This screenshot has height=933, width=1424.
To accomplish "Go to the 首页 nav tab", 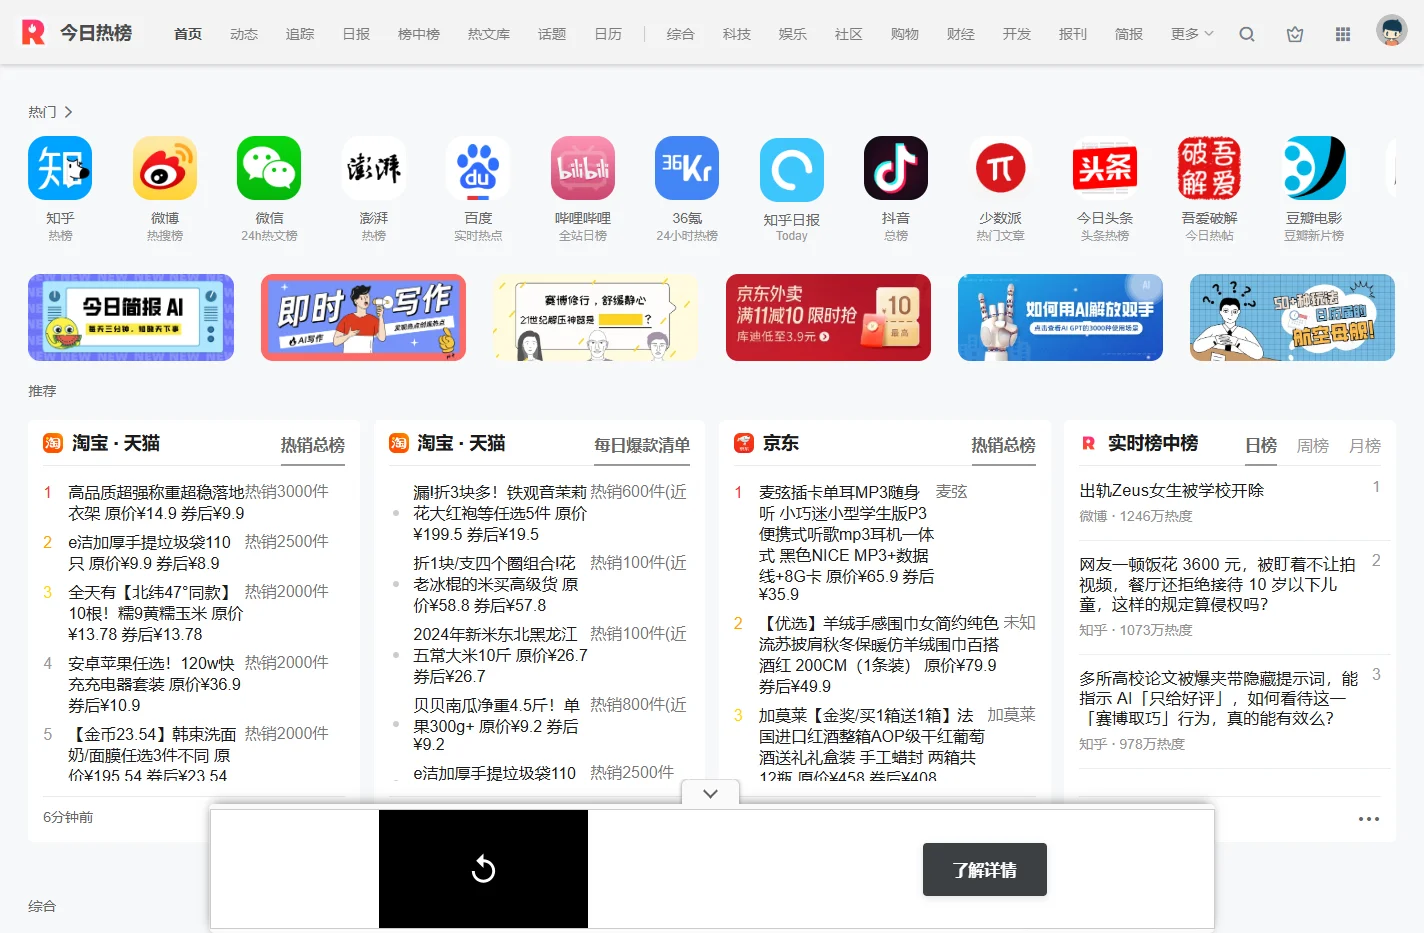I will coord(188,34).
